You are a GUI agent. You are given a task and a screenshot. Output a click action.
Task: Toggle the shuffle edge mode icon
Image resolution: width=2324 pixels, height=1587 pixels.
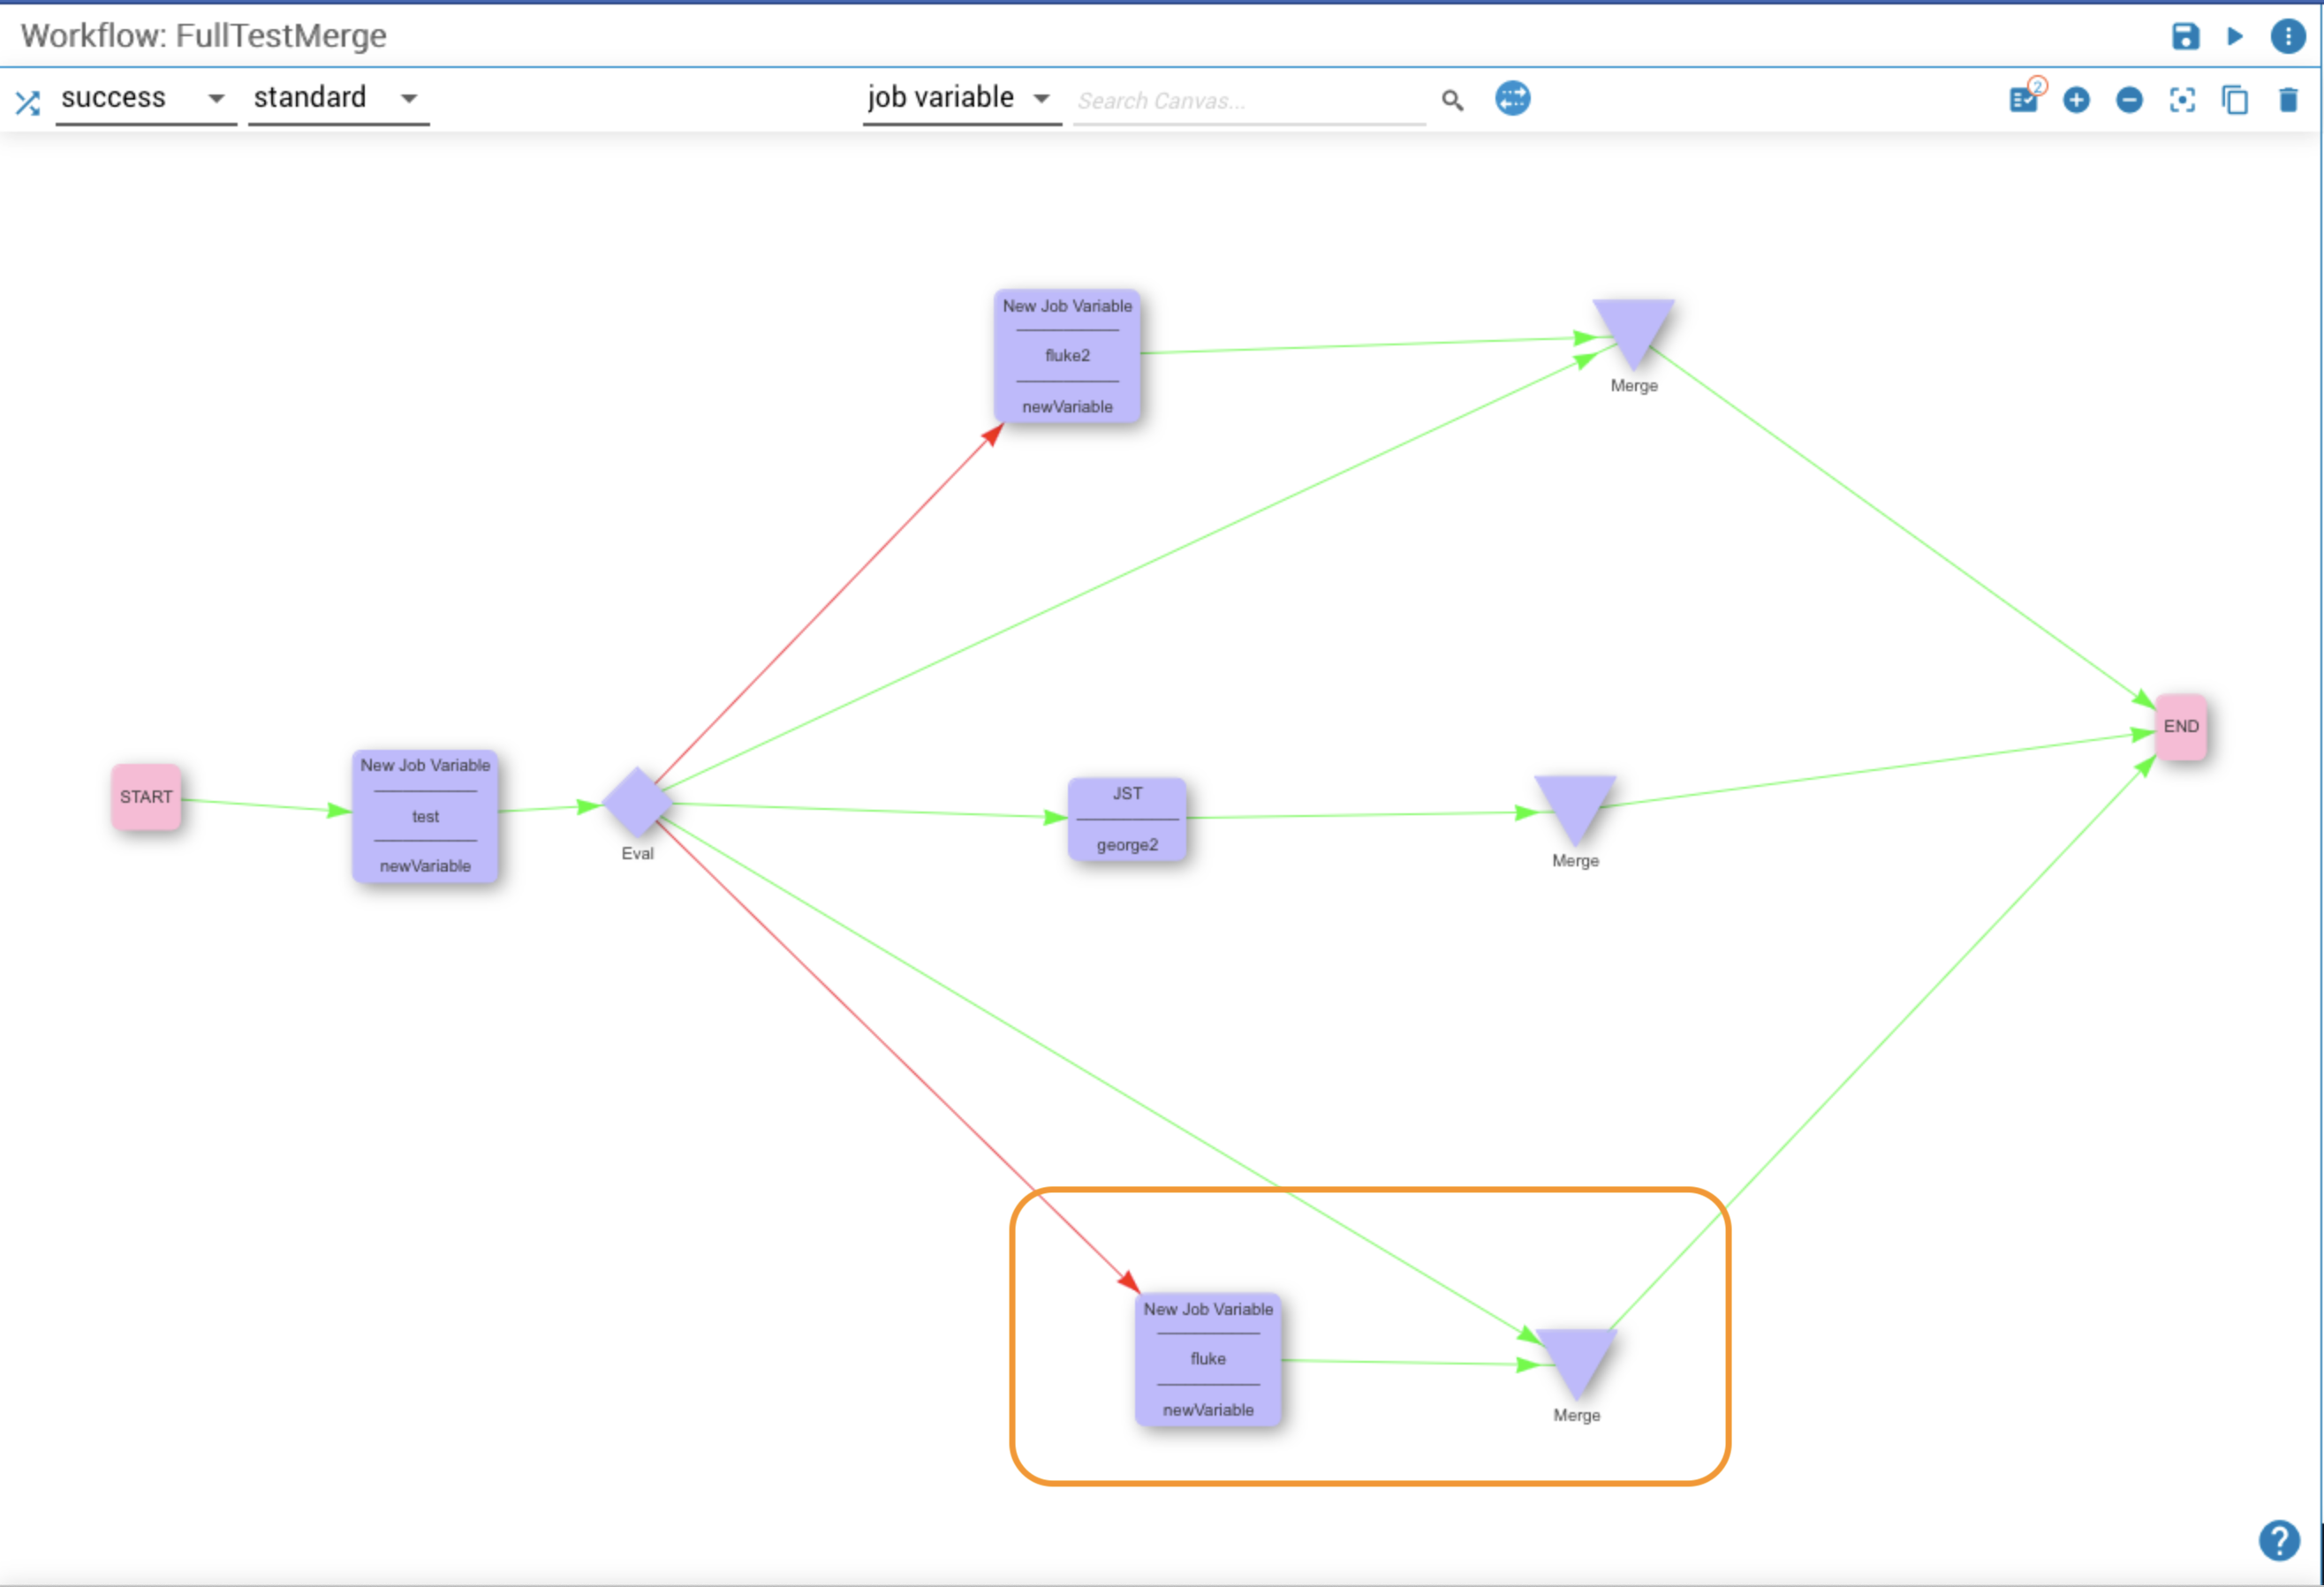28,101
